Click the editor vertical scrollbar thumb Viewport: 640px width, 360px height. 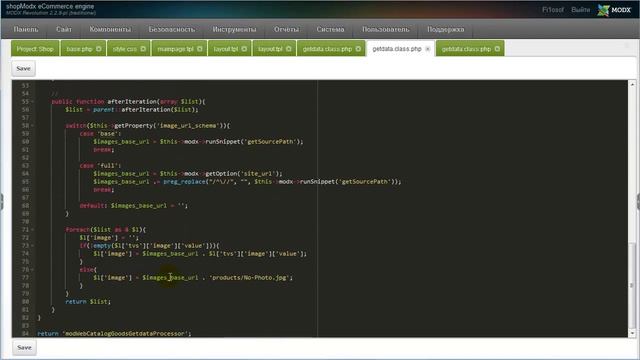coord(632,284)
